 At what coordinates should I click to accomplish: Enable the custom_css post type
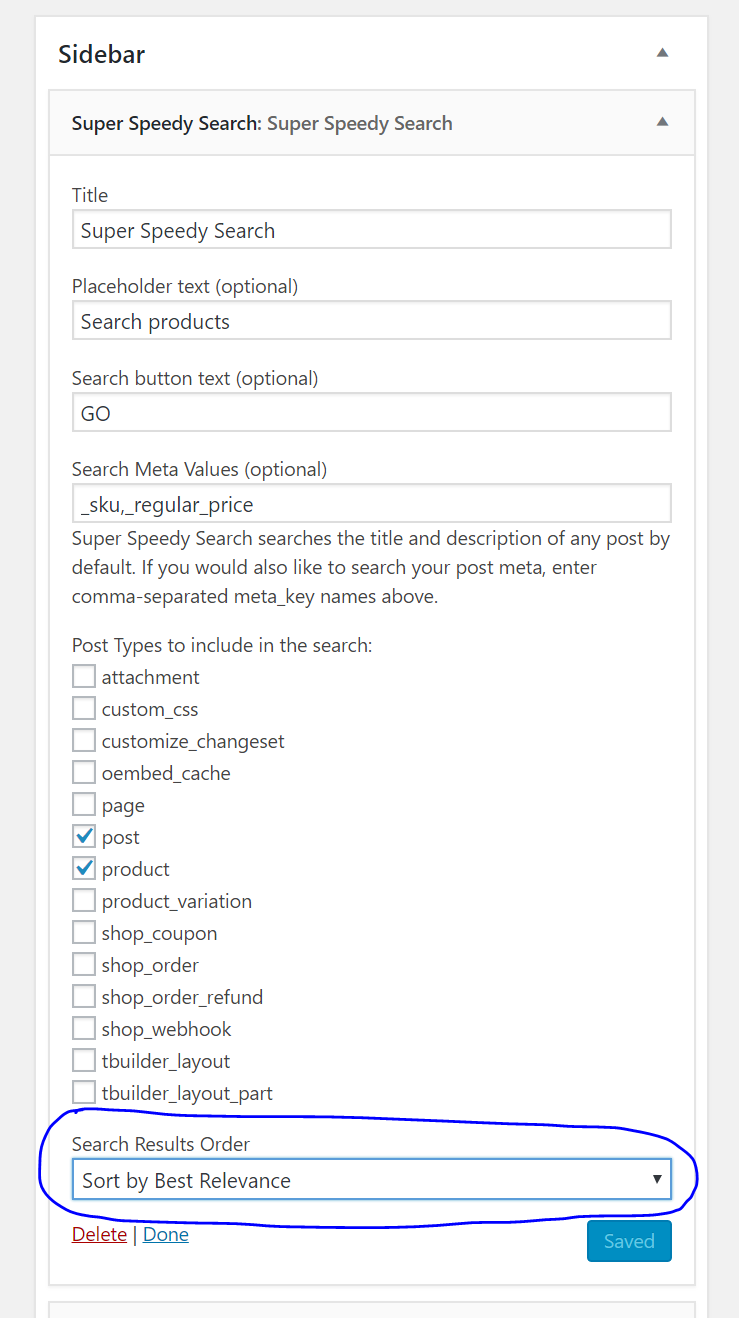(84, 708)
